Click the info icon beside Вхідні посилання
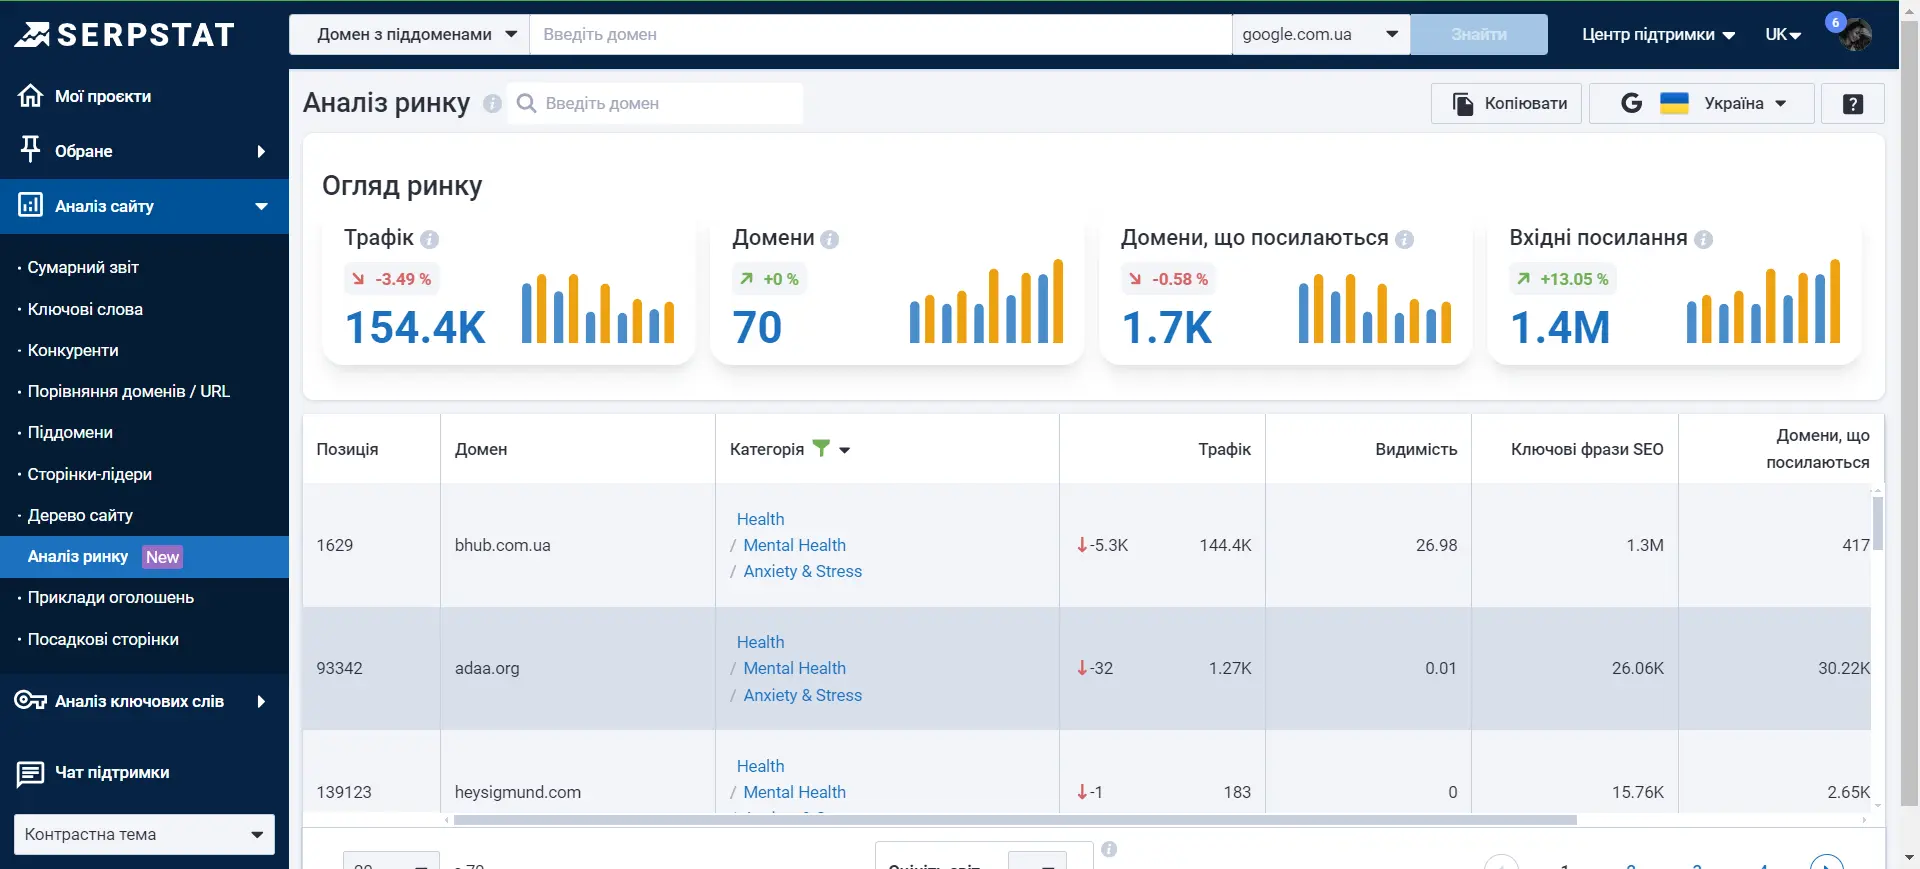Viewport: 1920px width, 869px height. (1703, 239)
